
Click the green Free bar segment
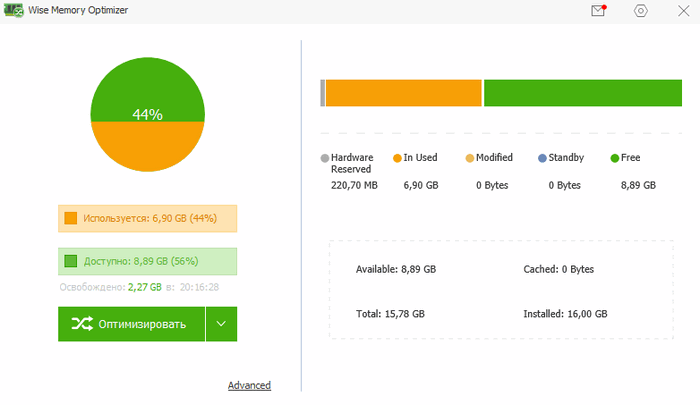tap(584, 93)
